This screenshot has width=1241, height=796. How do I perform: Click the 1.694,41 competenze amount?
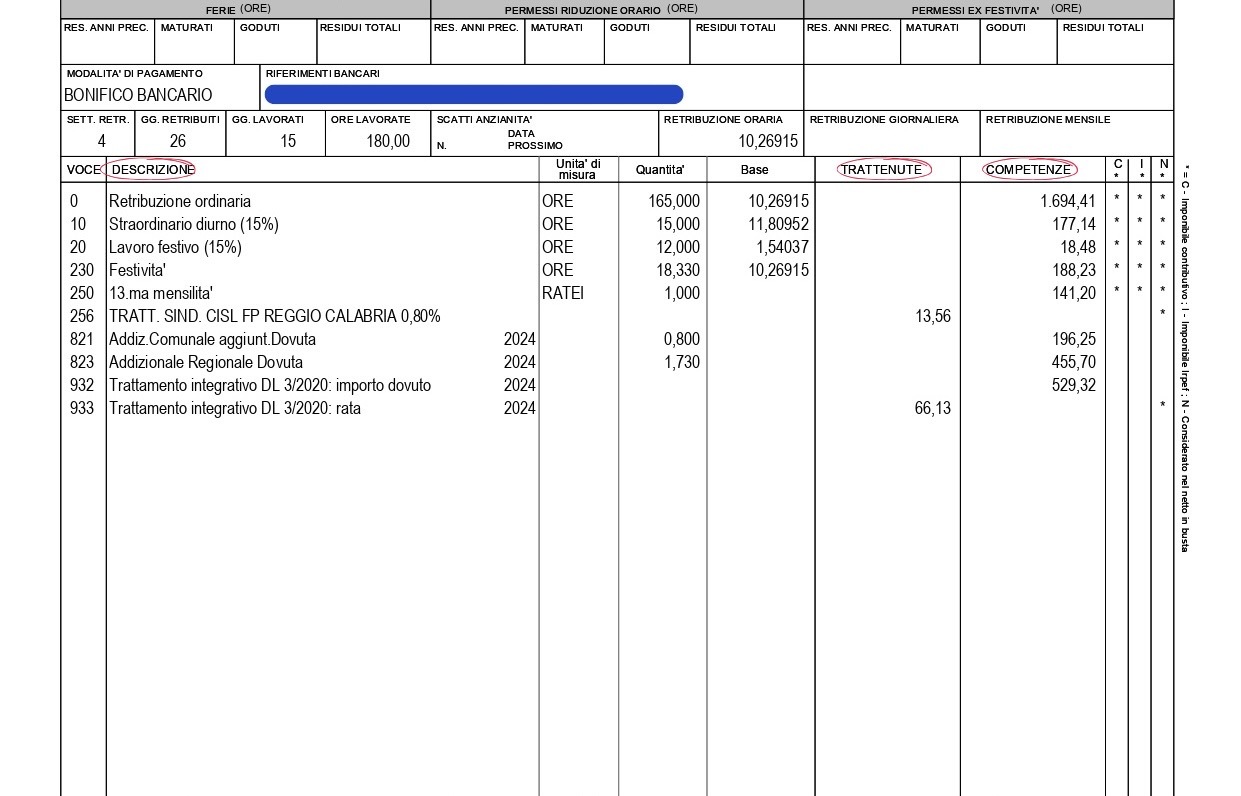pos(1068,201)
